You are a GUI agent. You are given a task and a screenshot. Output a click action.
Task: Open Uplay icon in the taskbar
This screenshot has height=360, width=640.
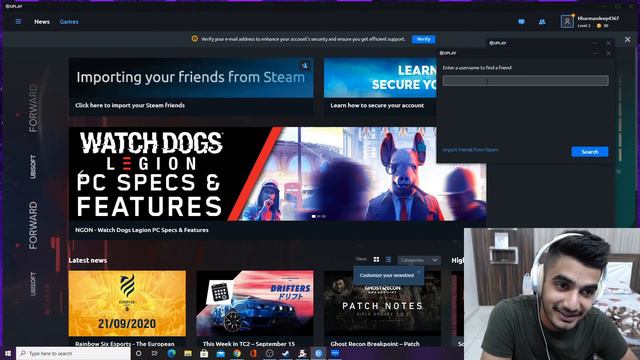pos(318,353)
